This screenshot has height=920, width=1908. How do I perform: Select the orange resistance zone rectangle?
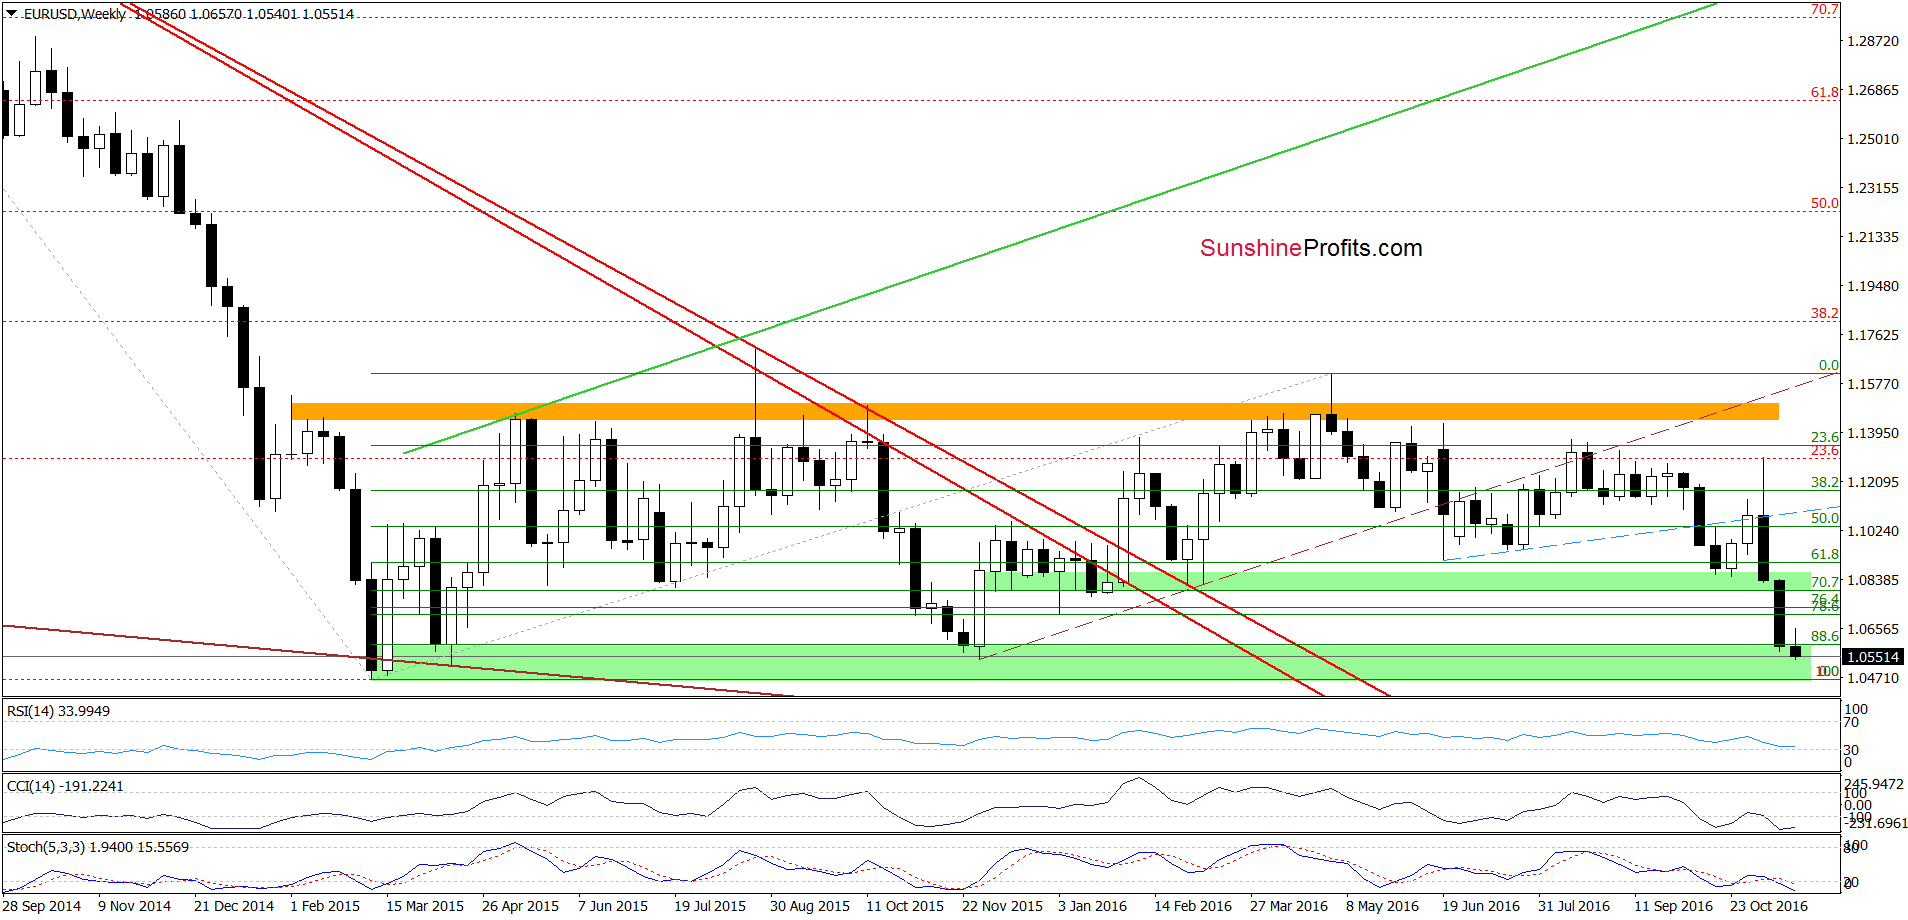1035,411
